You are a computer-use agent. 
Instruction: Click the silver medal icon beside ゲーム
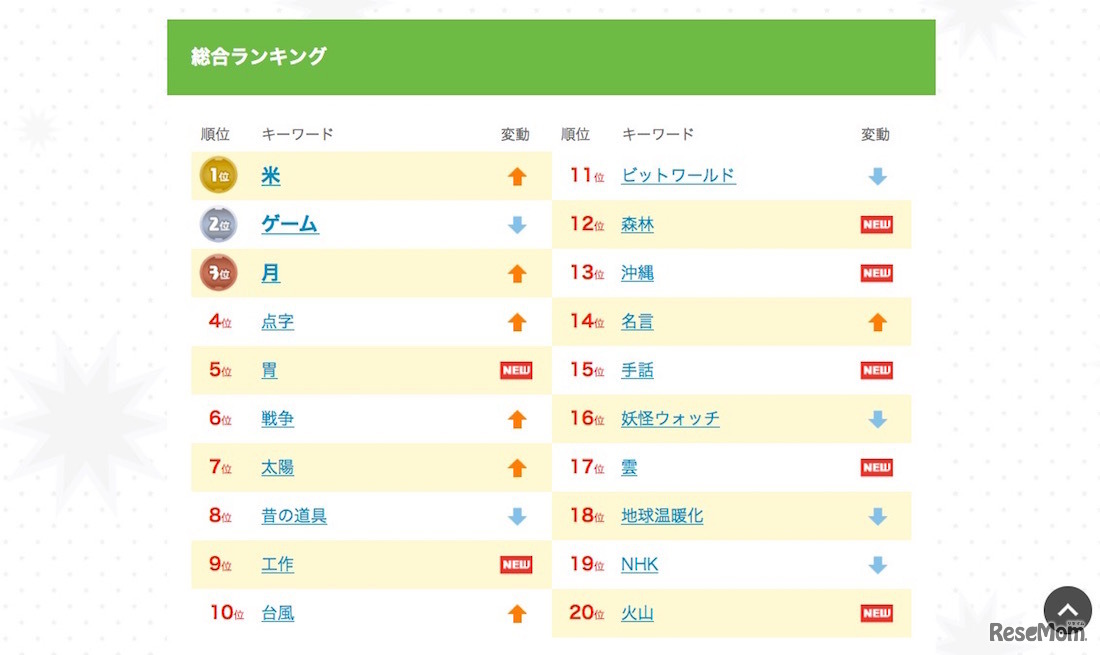(217, 224)
